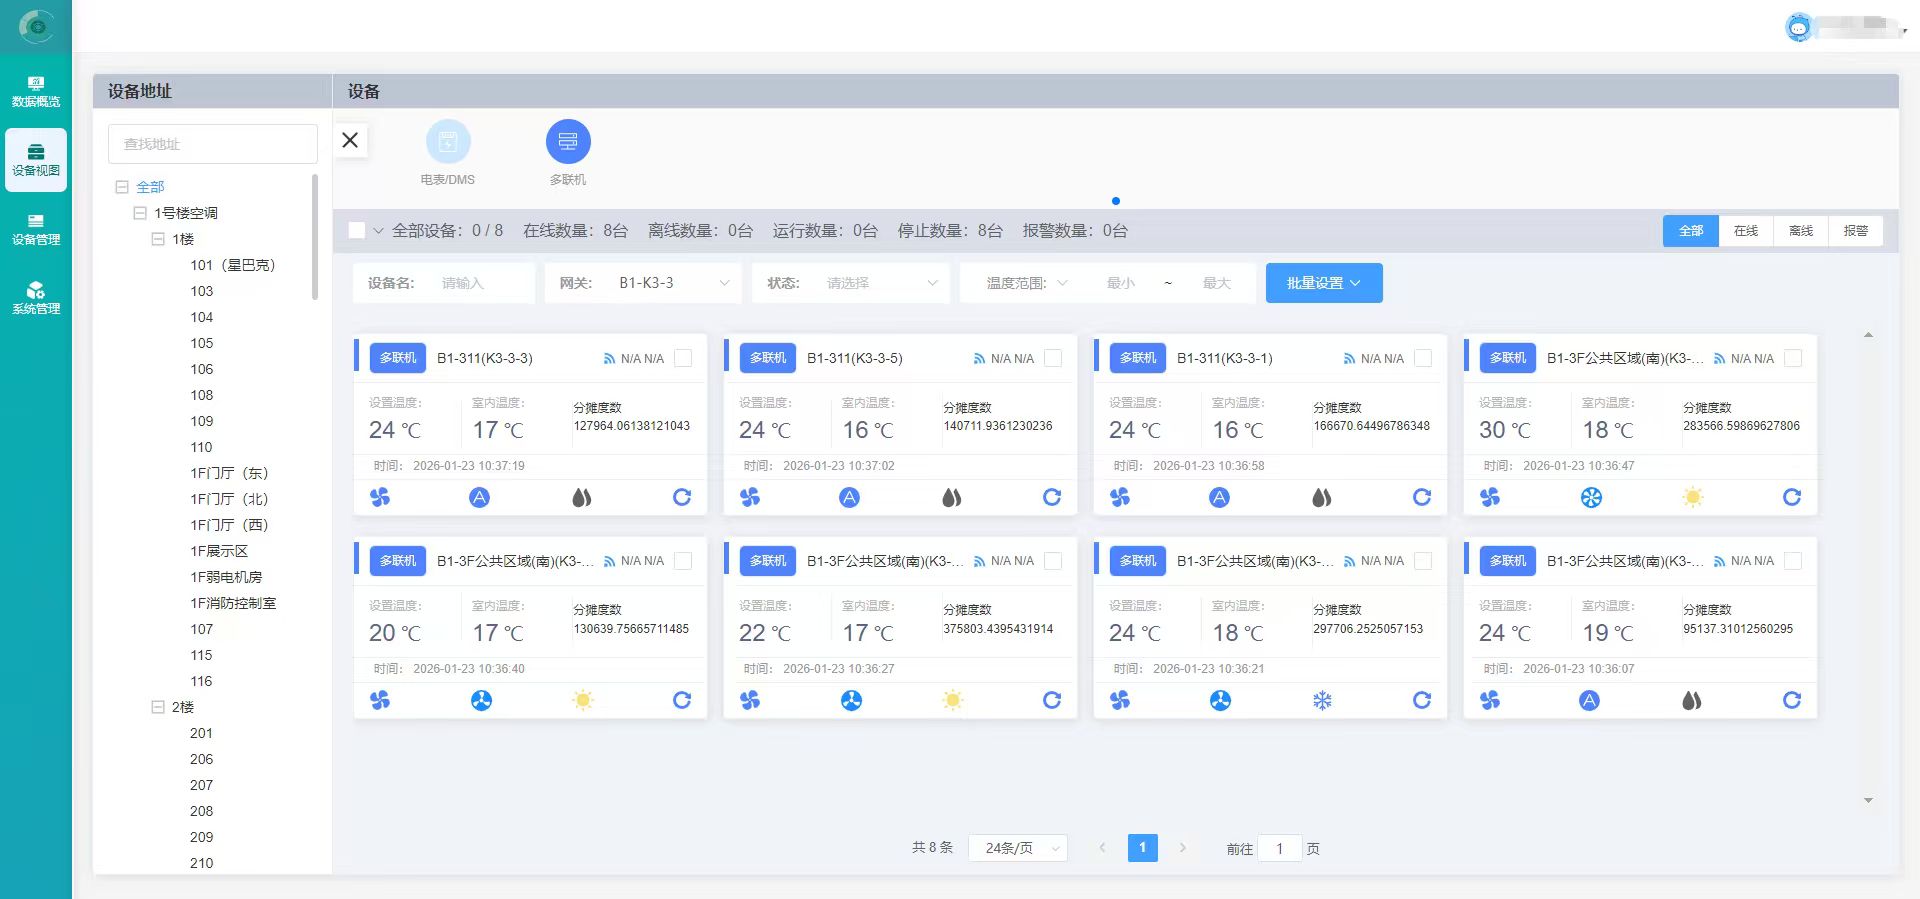The image size is (1920, 899).
Task: Open the 状态 status dropdown
Action: pos(880,283)
